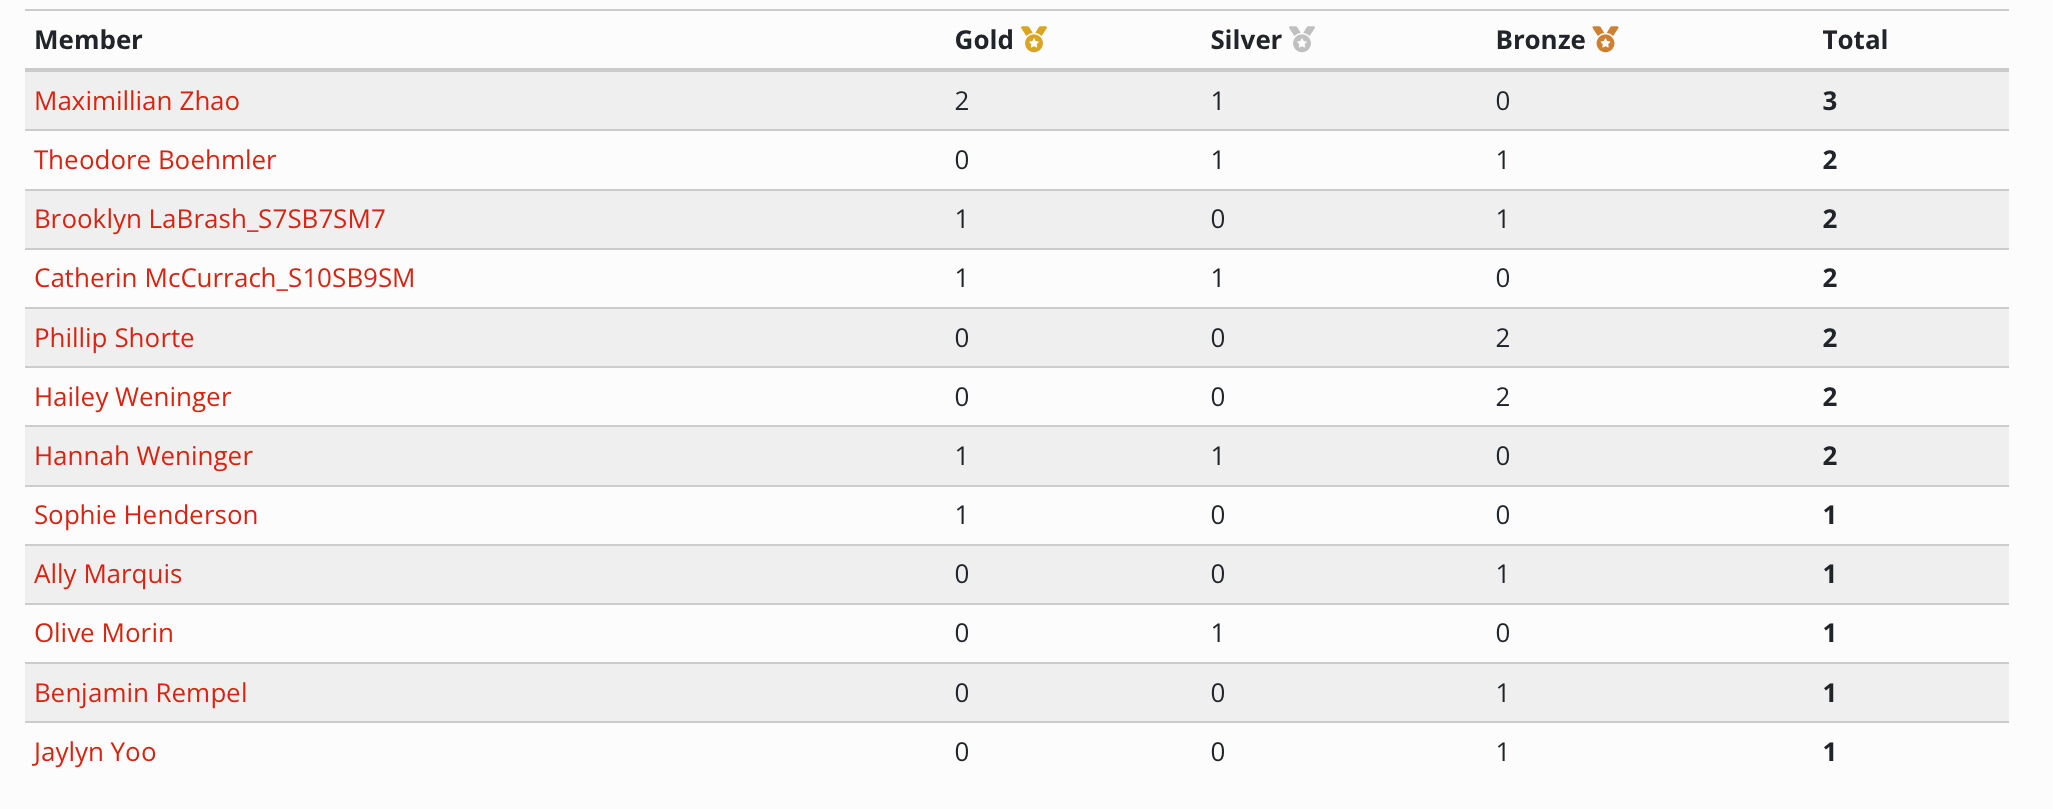Open Olive Morin's profile link

tap(104, 633)
